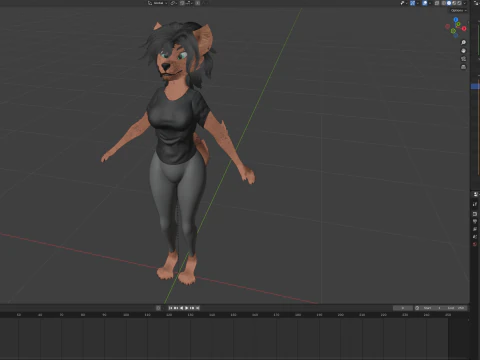Viewport: 480px width, 360px height.
Task: Toggle X-ray view mode
Action: [x=437, y=3]
